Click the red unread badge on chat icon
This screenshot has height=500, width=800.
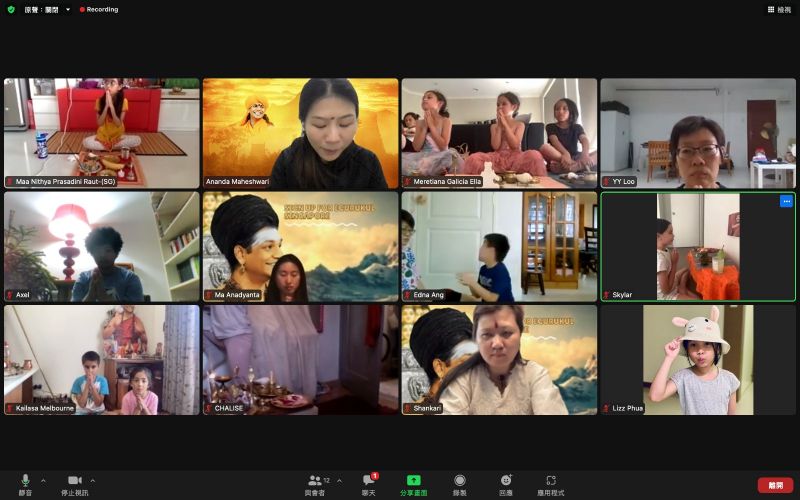point(375,476)
